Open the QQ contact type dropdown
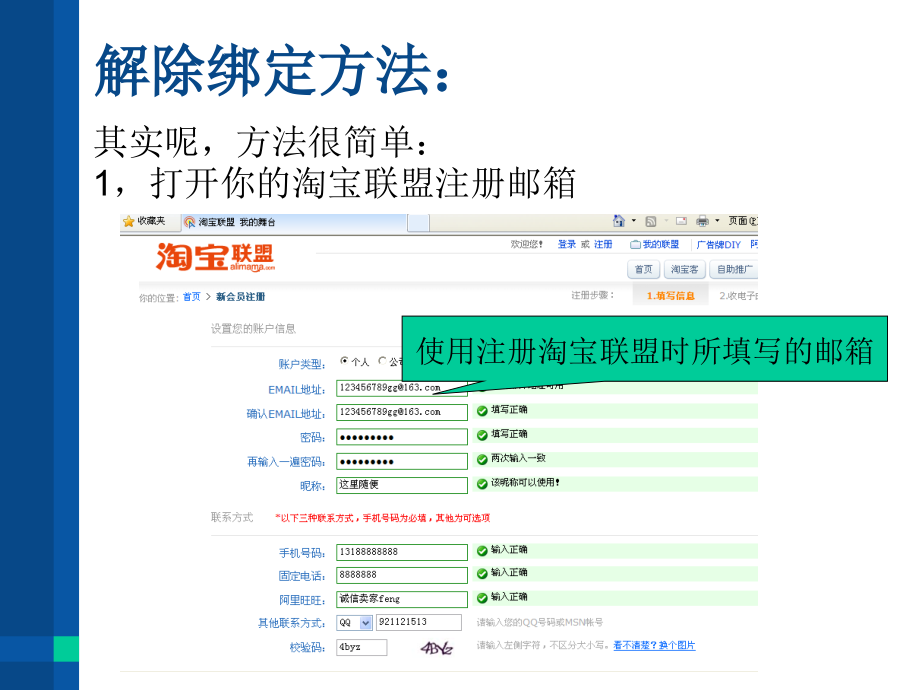Image resolution: width=920 pixels, height=690 pixels. (354, 623)
